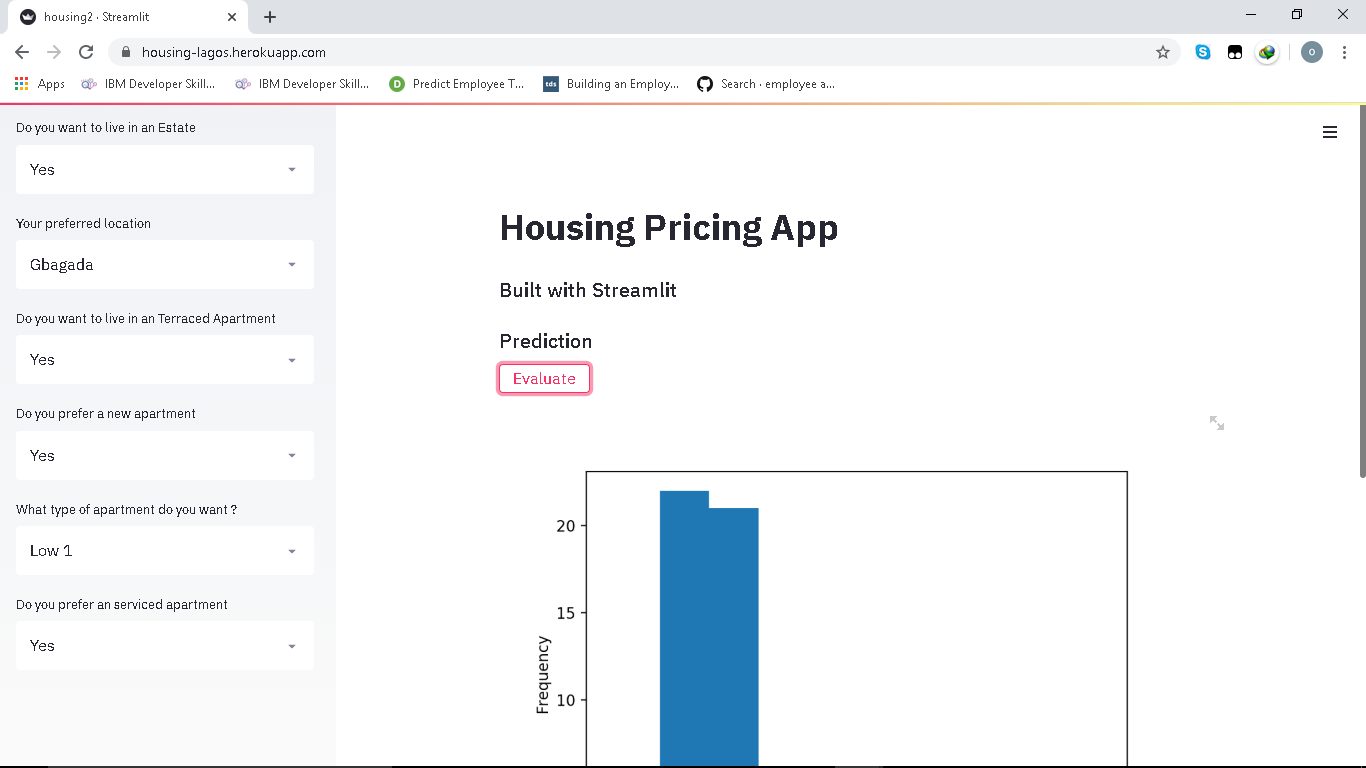Image resolution: width=1366 pixels, height=768 pixels.
Task: Click the browser forward arrow
Action: tap(54, 52)
